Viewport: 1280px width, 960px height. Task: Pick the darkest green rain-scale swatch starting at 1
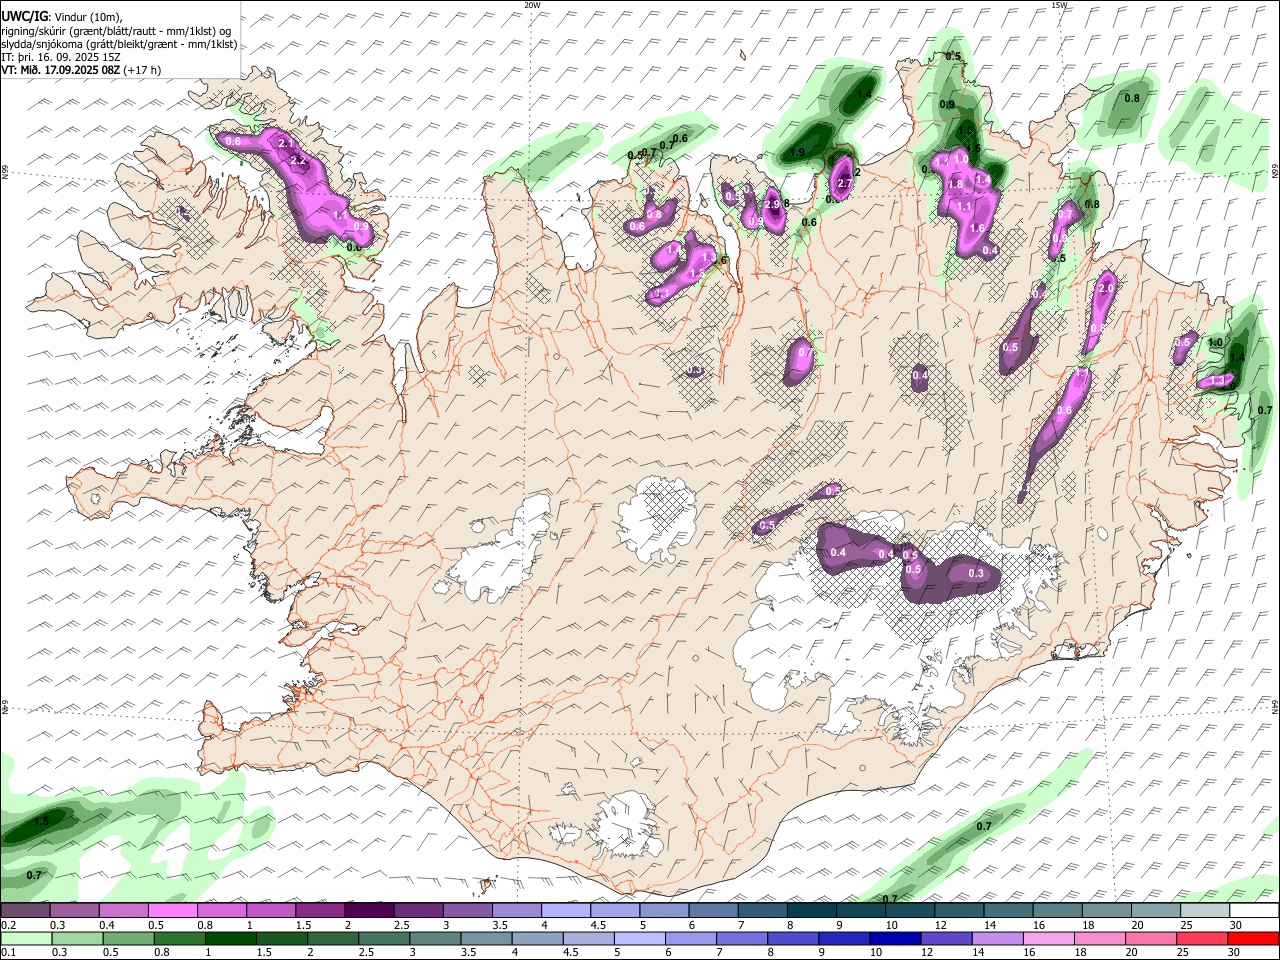point(230,939)
